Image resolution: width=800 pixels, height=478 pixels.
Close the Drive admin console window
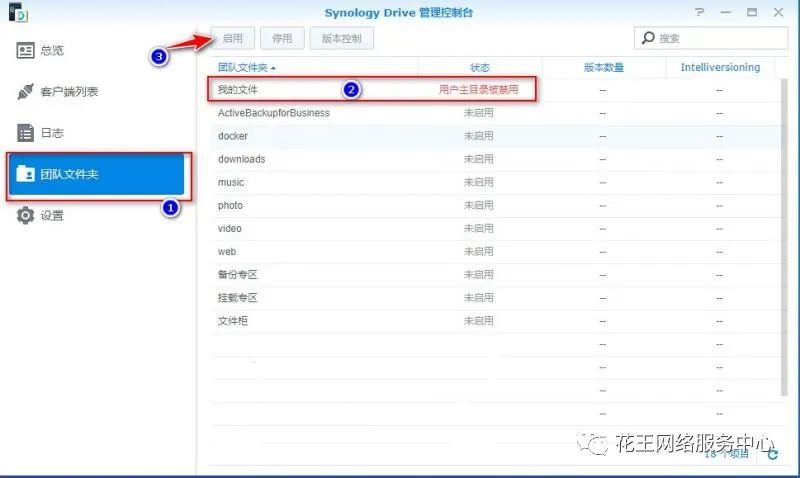point(778,12)
